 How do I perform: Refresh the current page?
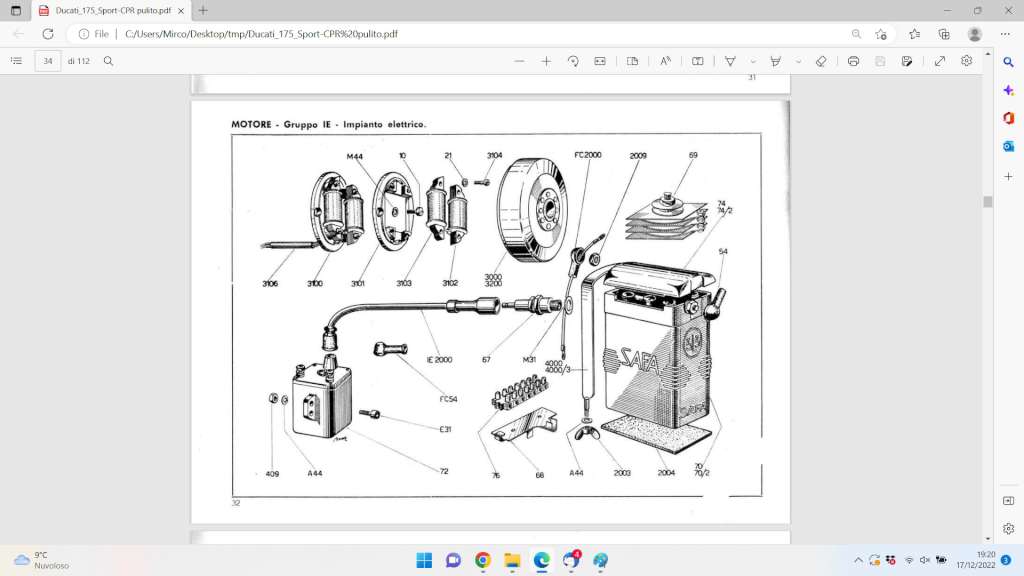(x=48, y=34)
